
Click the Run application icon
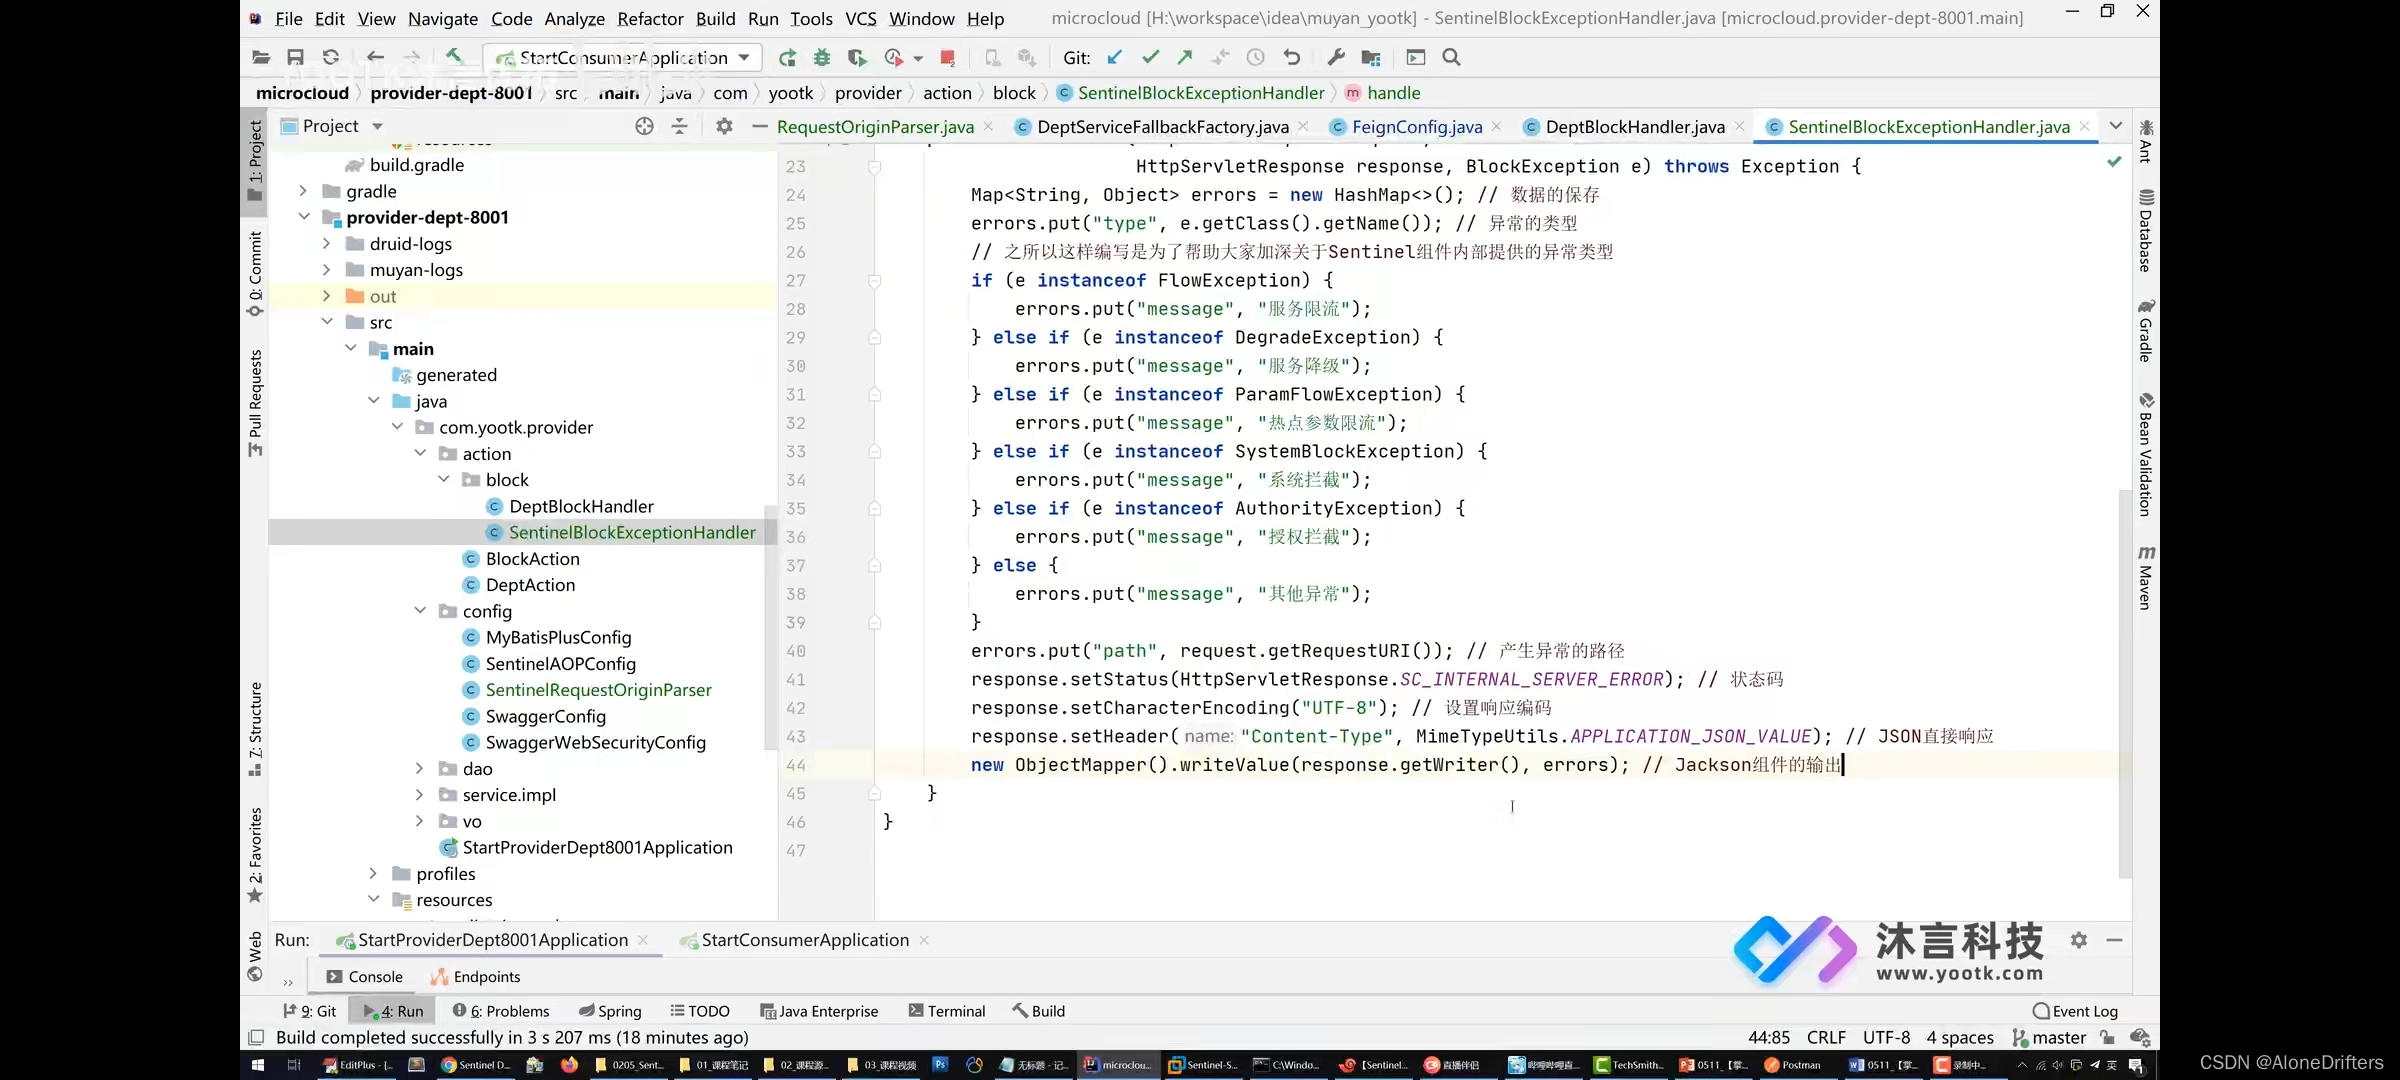point(788,58)
